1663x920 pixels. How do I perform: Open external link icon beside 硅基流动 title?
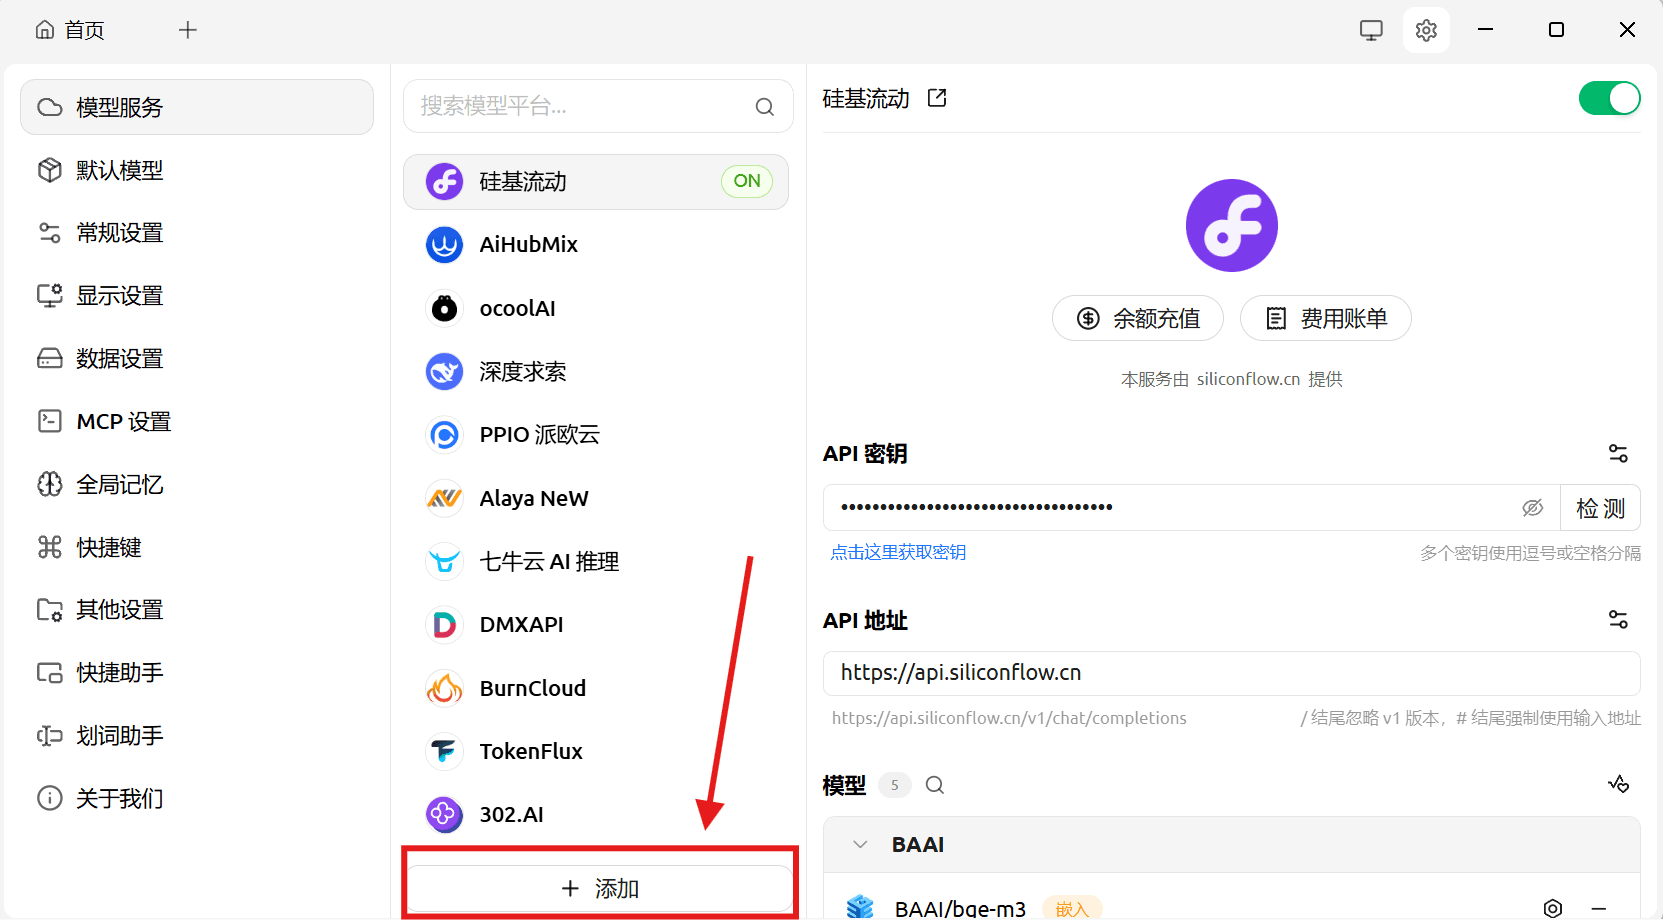click(937, 98)
